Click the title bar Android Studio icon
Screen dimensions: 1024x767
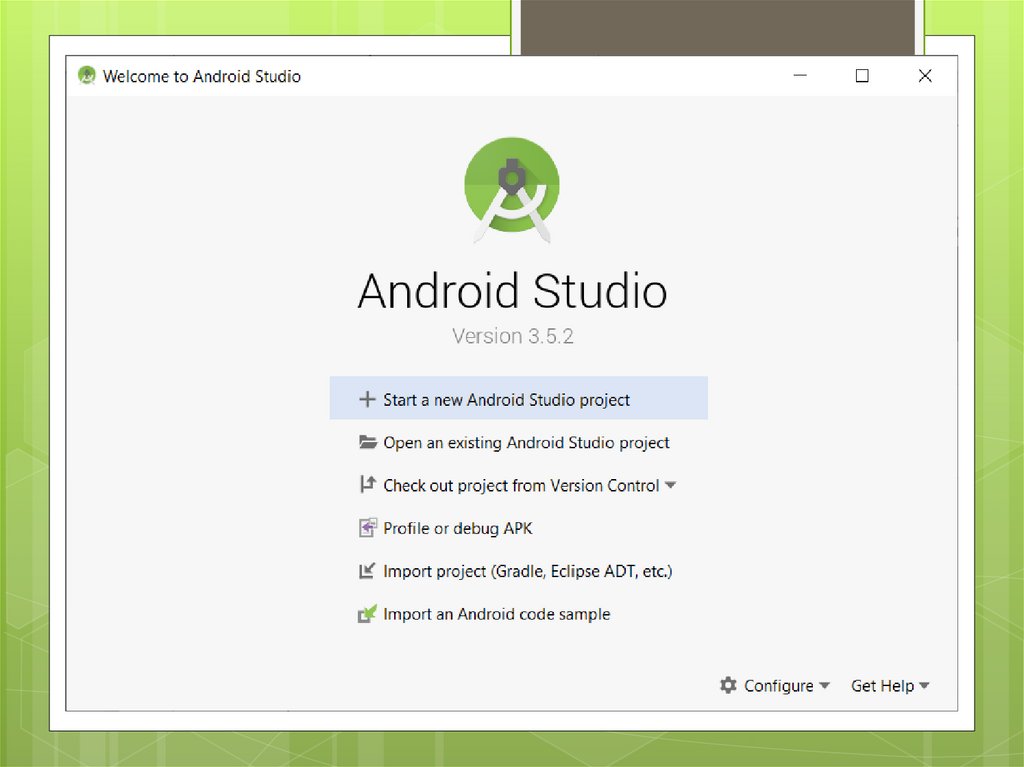pos(86,75)
